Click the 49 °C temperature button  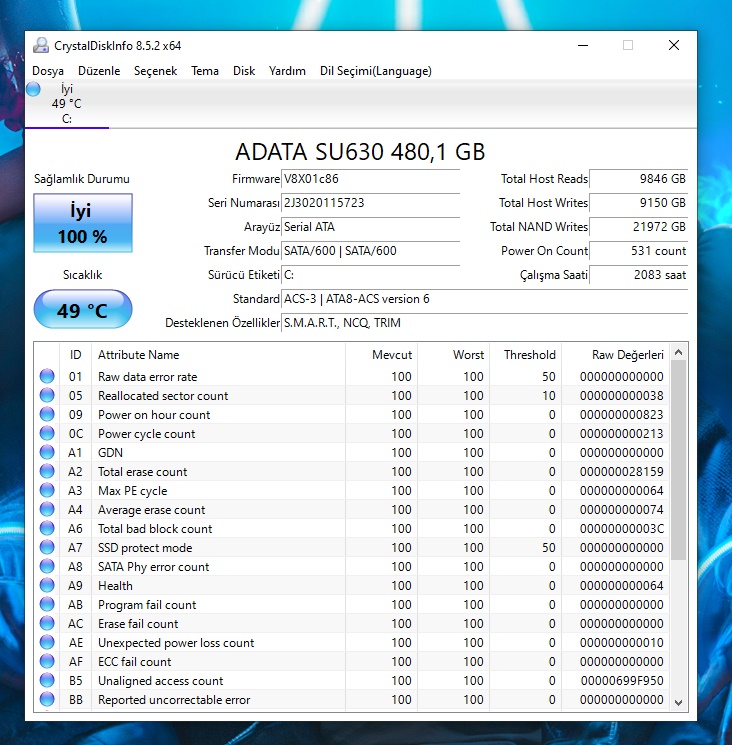point(82,310)
